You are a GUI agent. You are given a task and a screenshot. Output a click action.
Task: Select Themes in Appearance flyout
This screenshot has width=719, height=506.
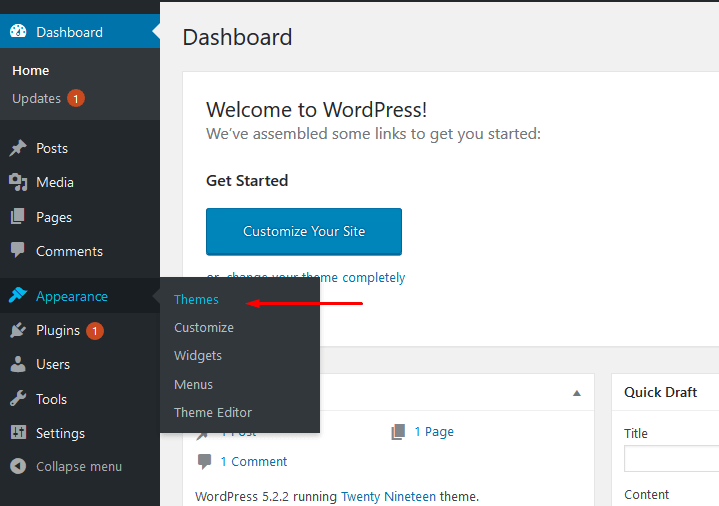pyautogui.click(x=196, y=300)
